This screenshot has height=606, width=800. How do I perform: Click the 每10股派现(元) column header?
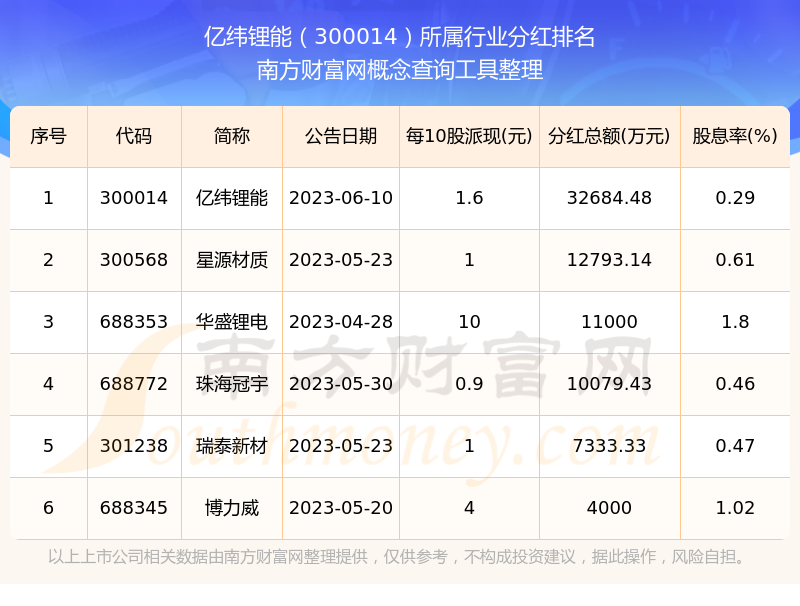point(469,136)
